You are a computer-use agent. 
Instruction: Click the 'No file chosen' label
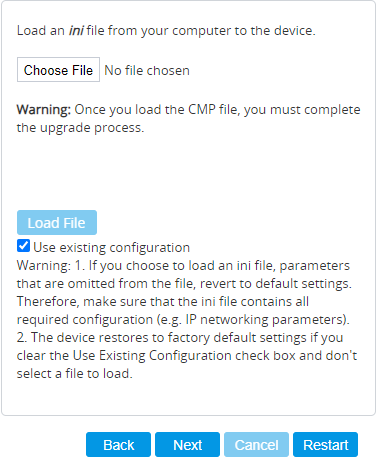point(147,70)
